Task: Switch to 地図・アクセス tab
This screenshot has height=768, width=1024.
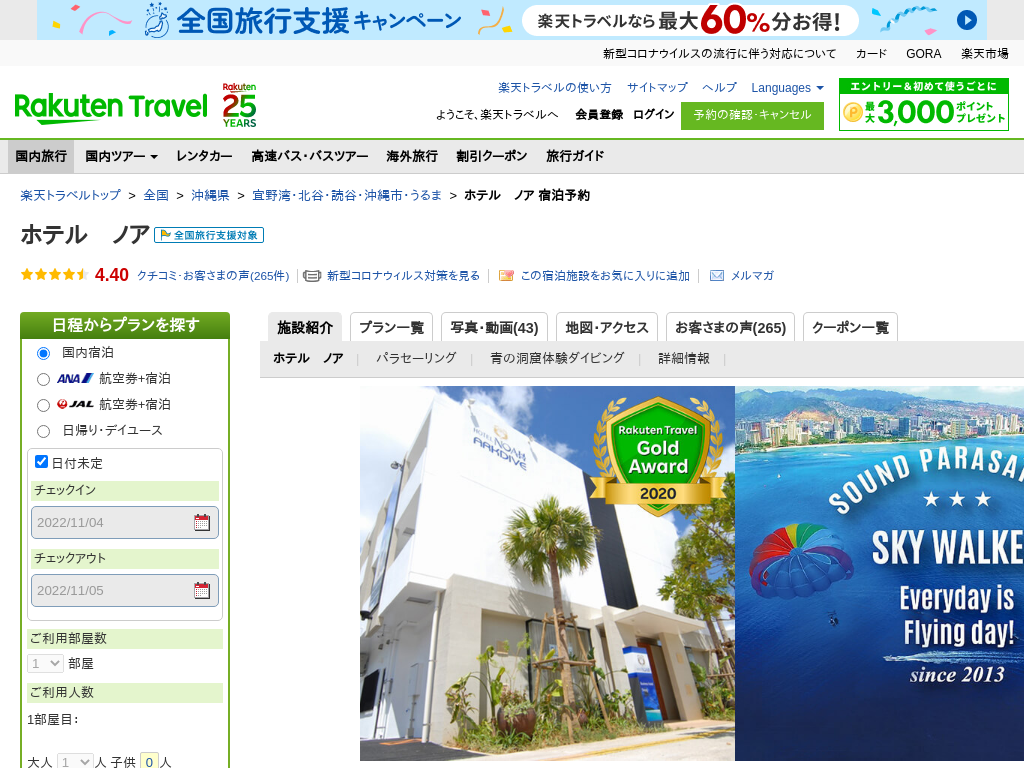Action: 607,327
